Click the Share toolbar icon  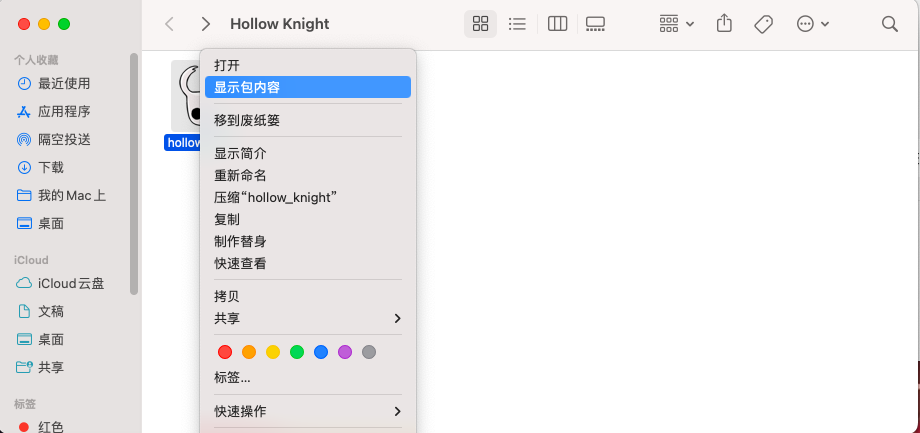(x=727, y=24)
